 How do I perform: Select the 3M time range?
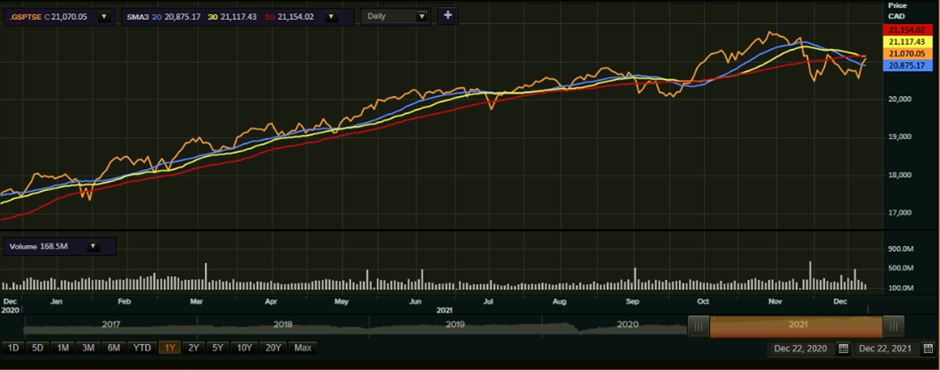[x=88, y=348]
